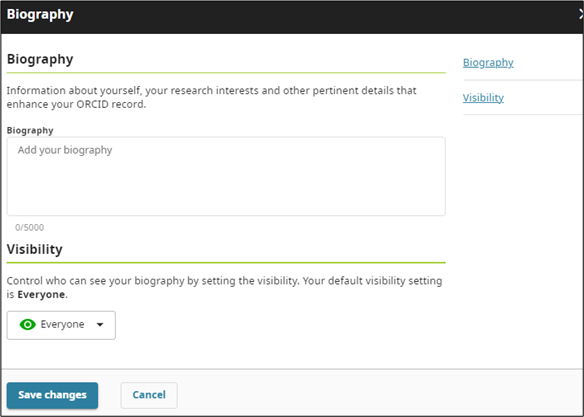Click the Visibility section heading
Image resolution: width=584 pixels, height=417 pixels.
[x=35, y=249]
